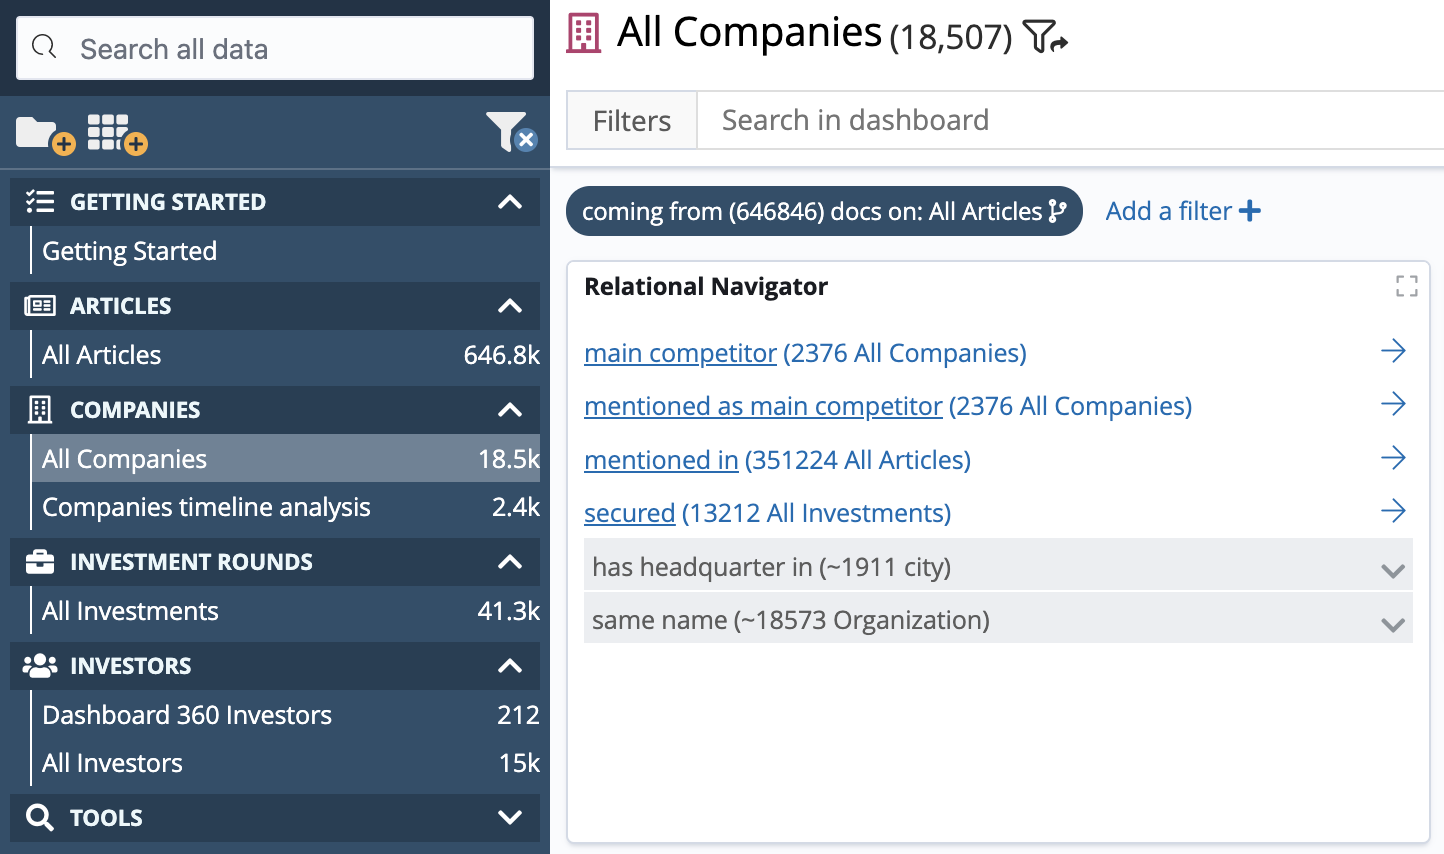This screenshot has width=1444, height=854.
Task: Click the Investment Rounds briefcase icon
Action: 37,561
